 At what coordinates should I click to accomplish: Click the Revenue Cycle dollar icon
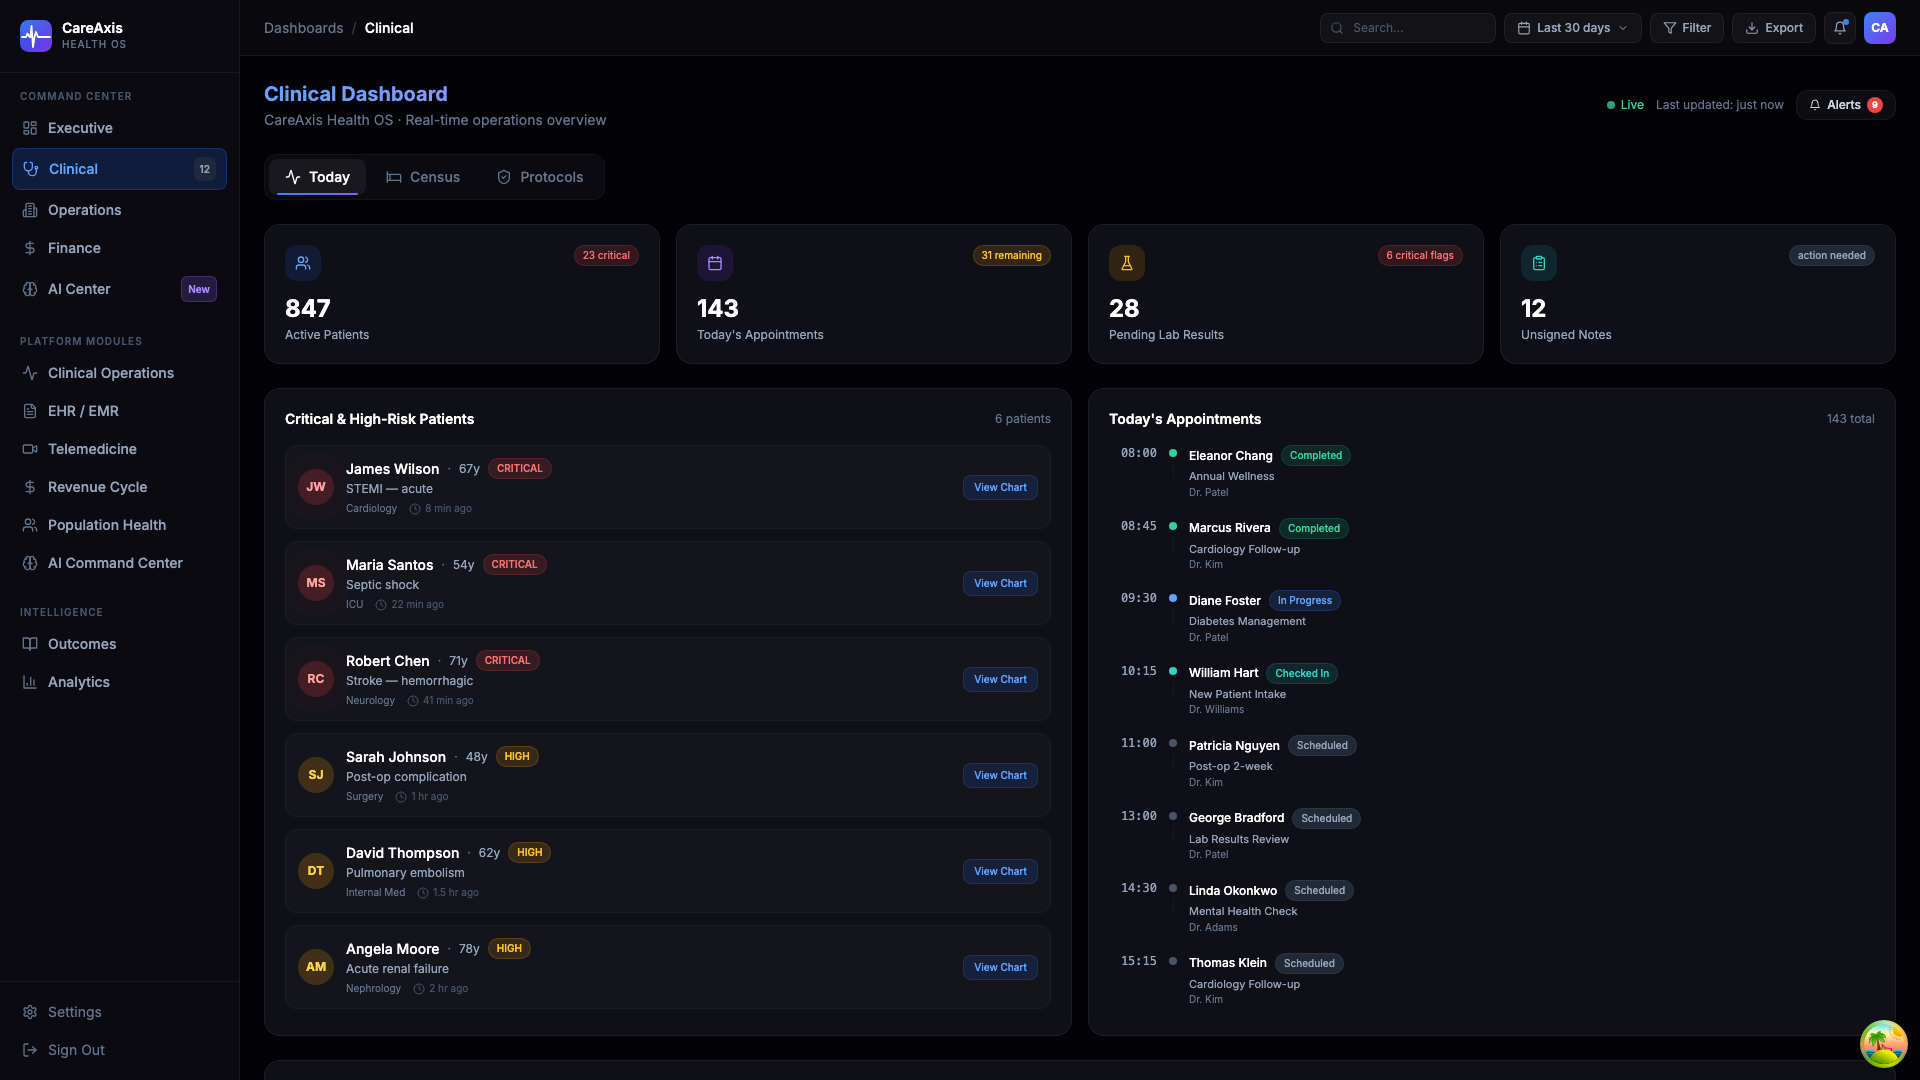pos(30,487)
